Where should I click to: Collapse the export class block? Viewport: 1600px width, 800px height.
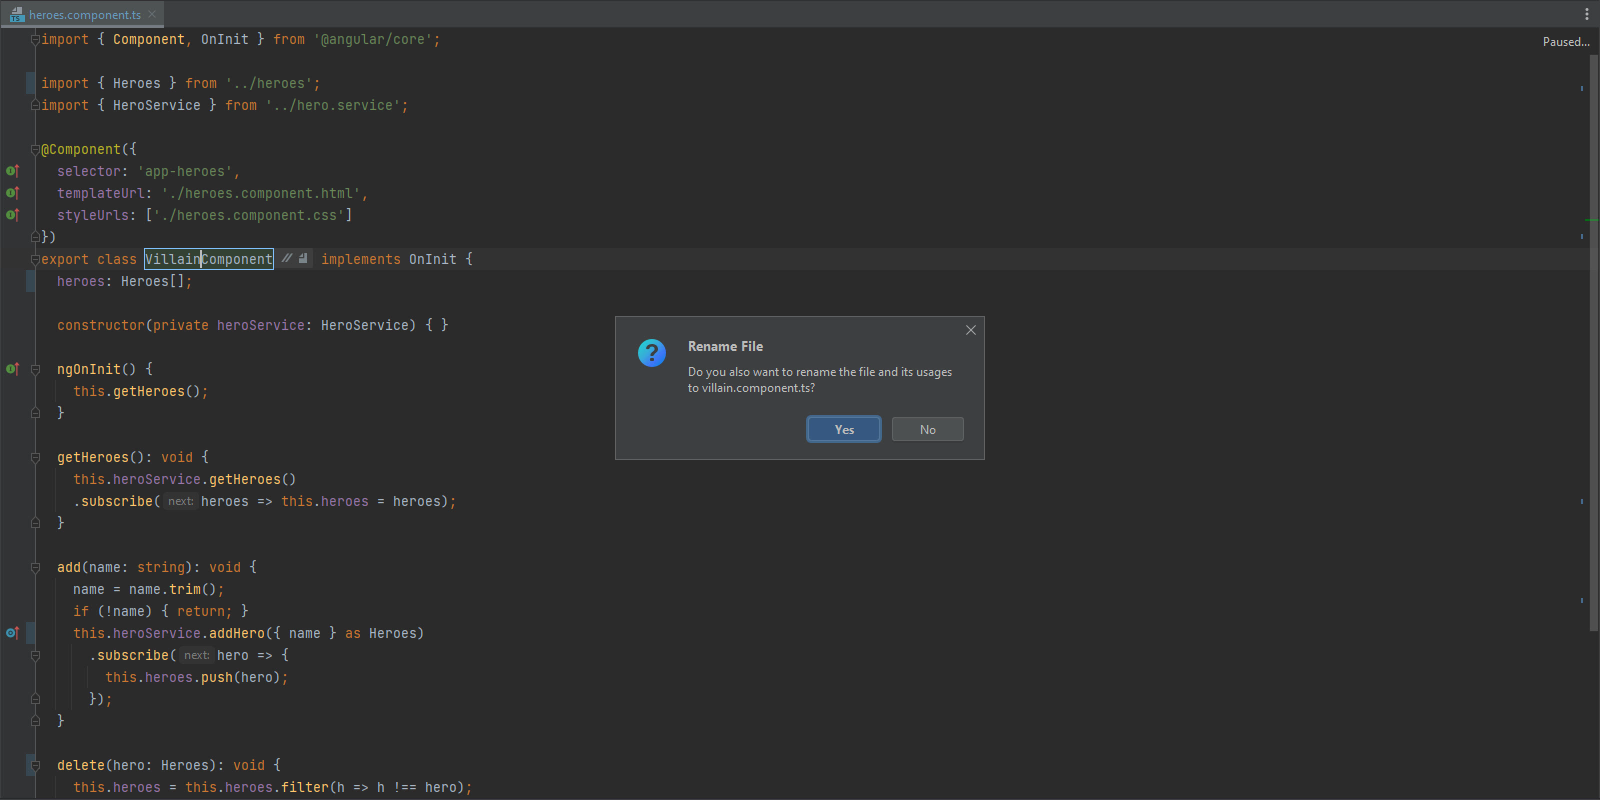(35, 259)
